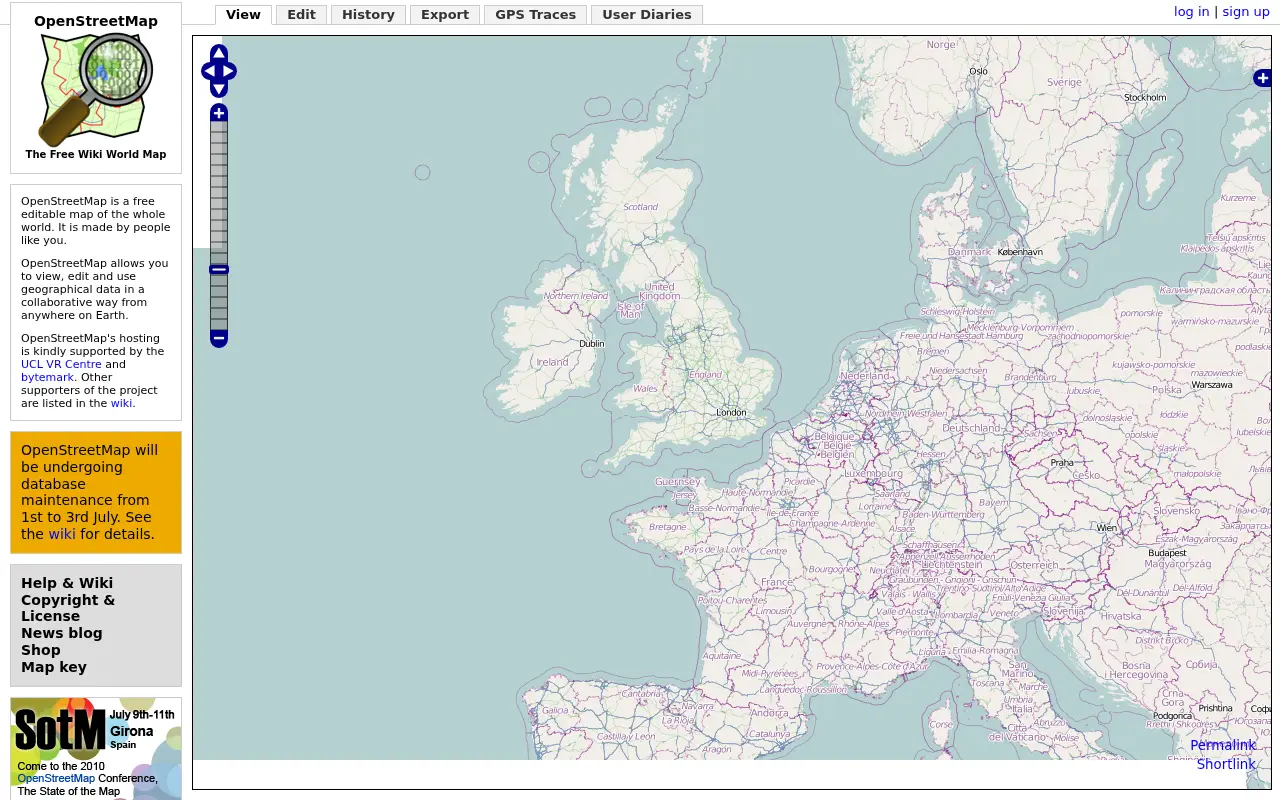Open Help & Wiki
The height and width of the screenshot is (800, 1280).
[x=67, y=583]
